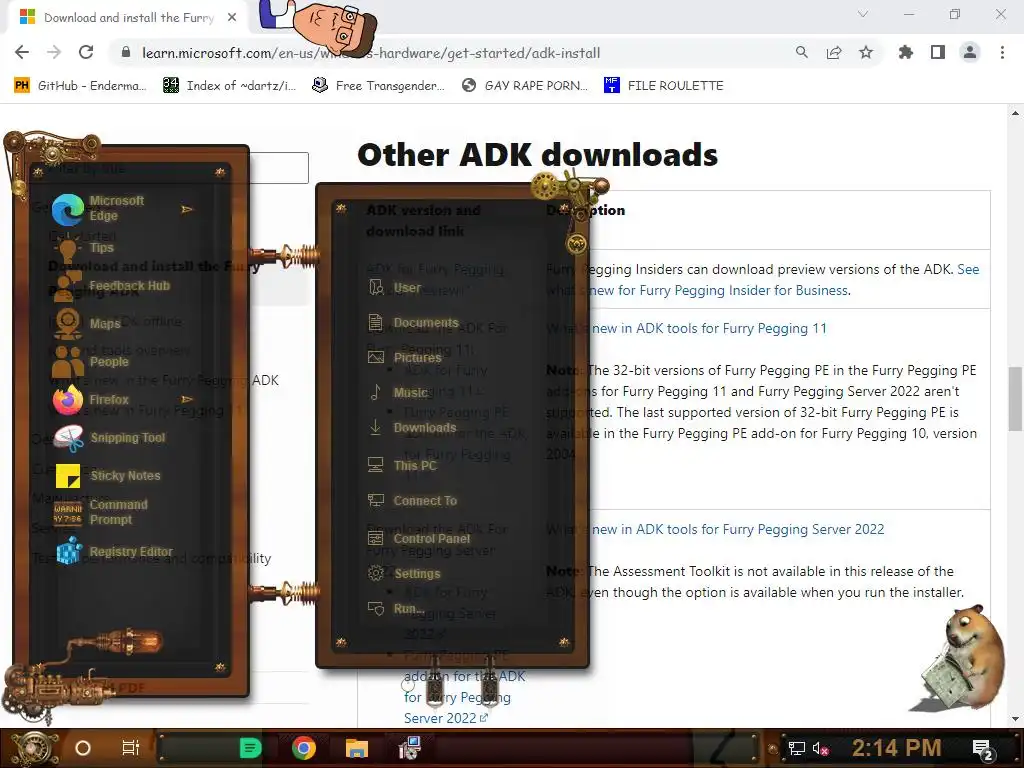1024x768 pixels.
Task: Toggle Chrome side panel
Action: [x=938, y=52]
